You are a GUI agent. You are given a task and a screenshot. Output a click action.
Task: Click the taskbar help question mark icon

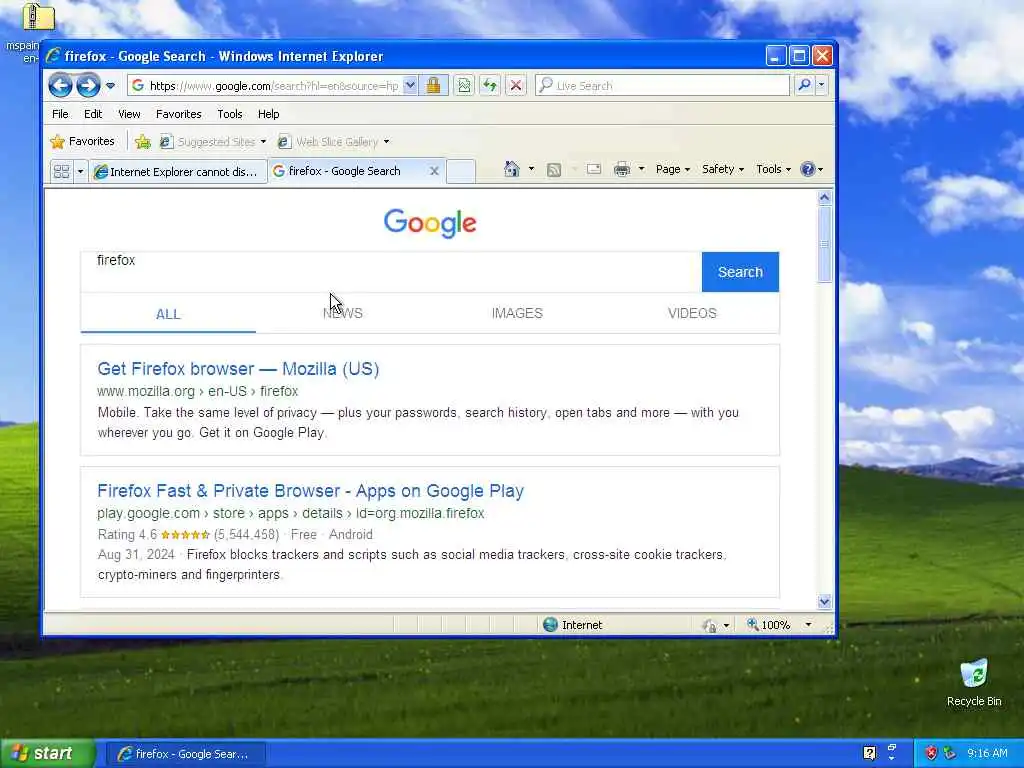click(869, 753)
